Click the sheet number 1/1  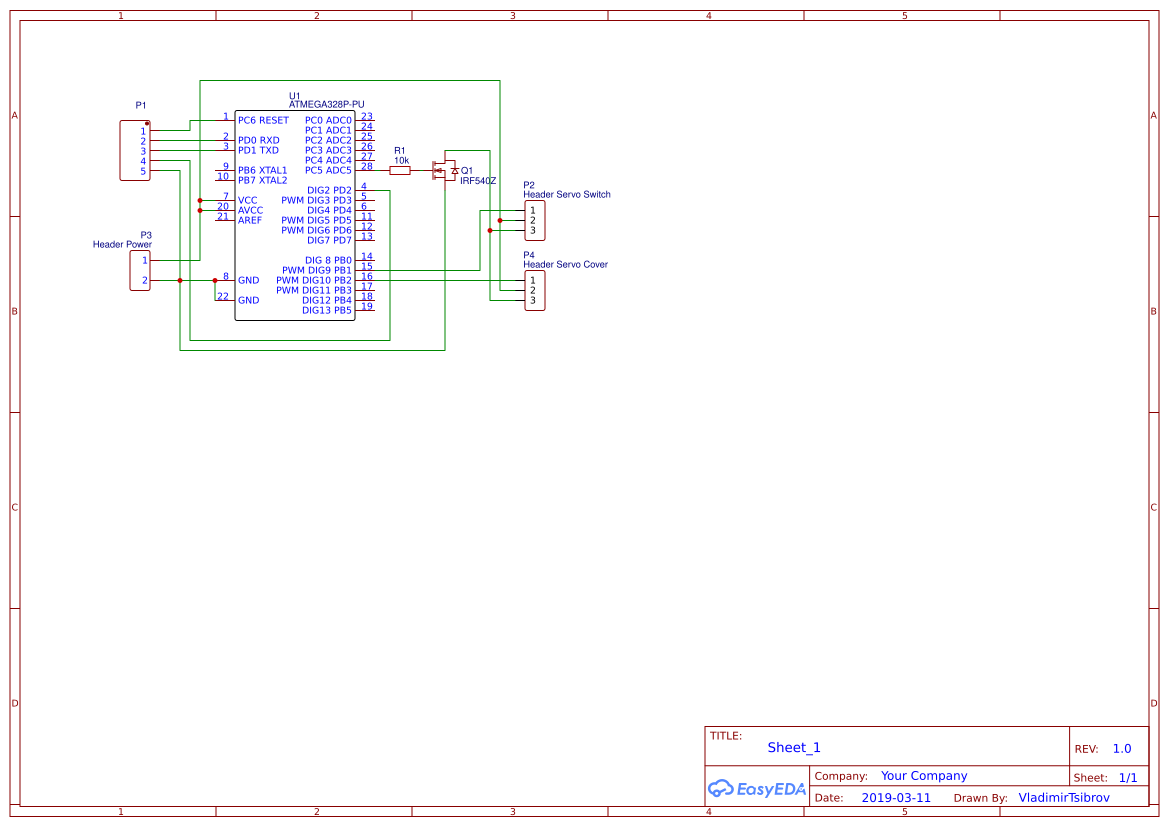click(1128, 777)
